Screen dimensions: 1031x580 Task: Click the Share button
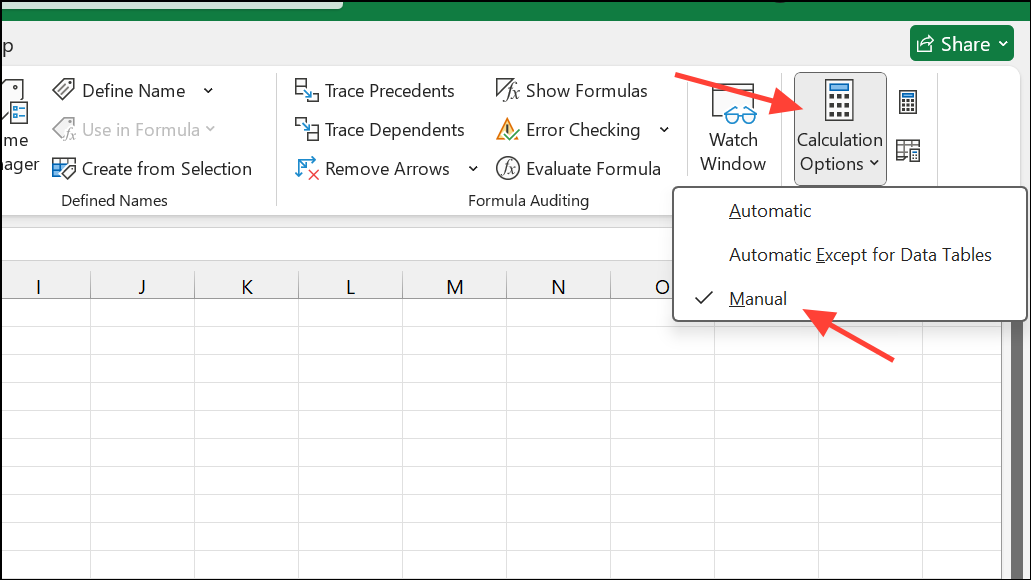tap(955, 43)
